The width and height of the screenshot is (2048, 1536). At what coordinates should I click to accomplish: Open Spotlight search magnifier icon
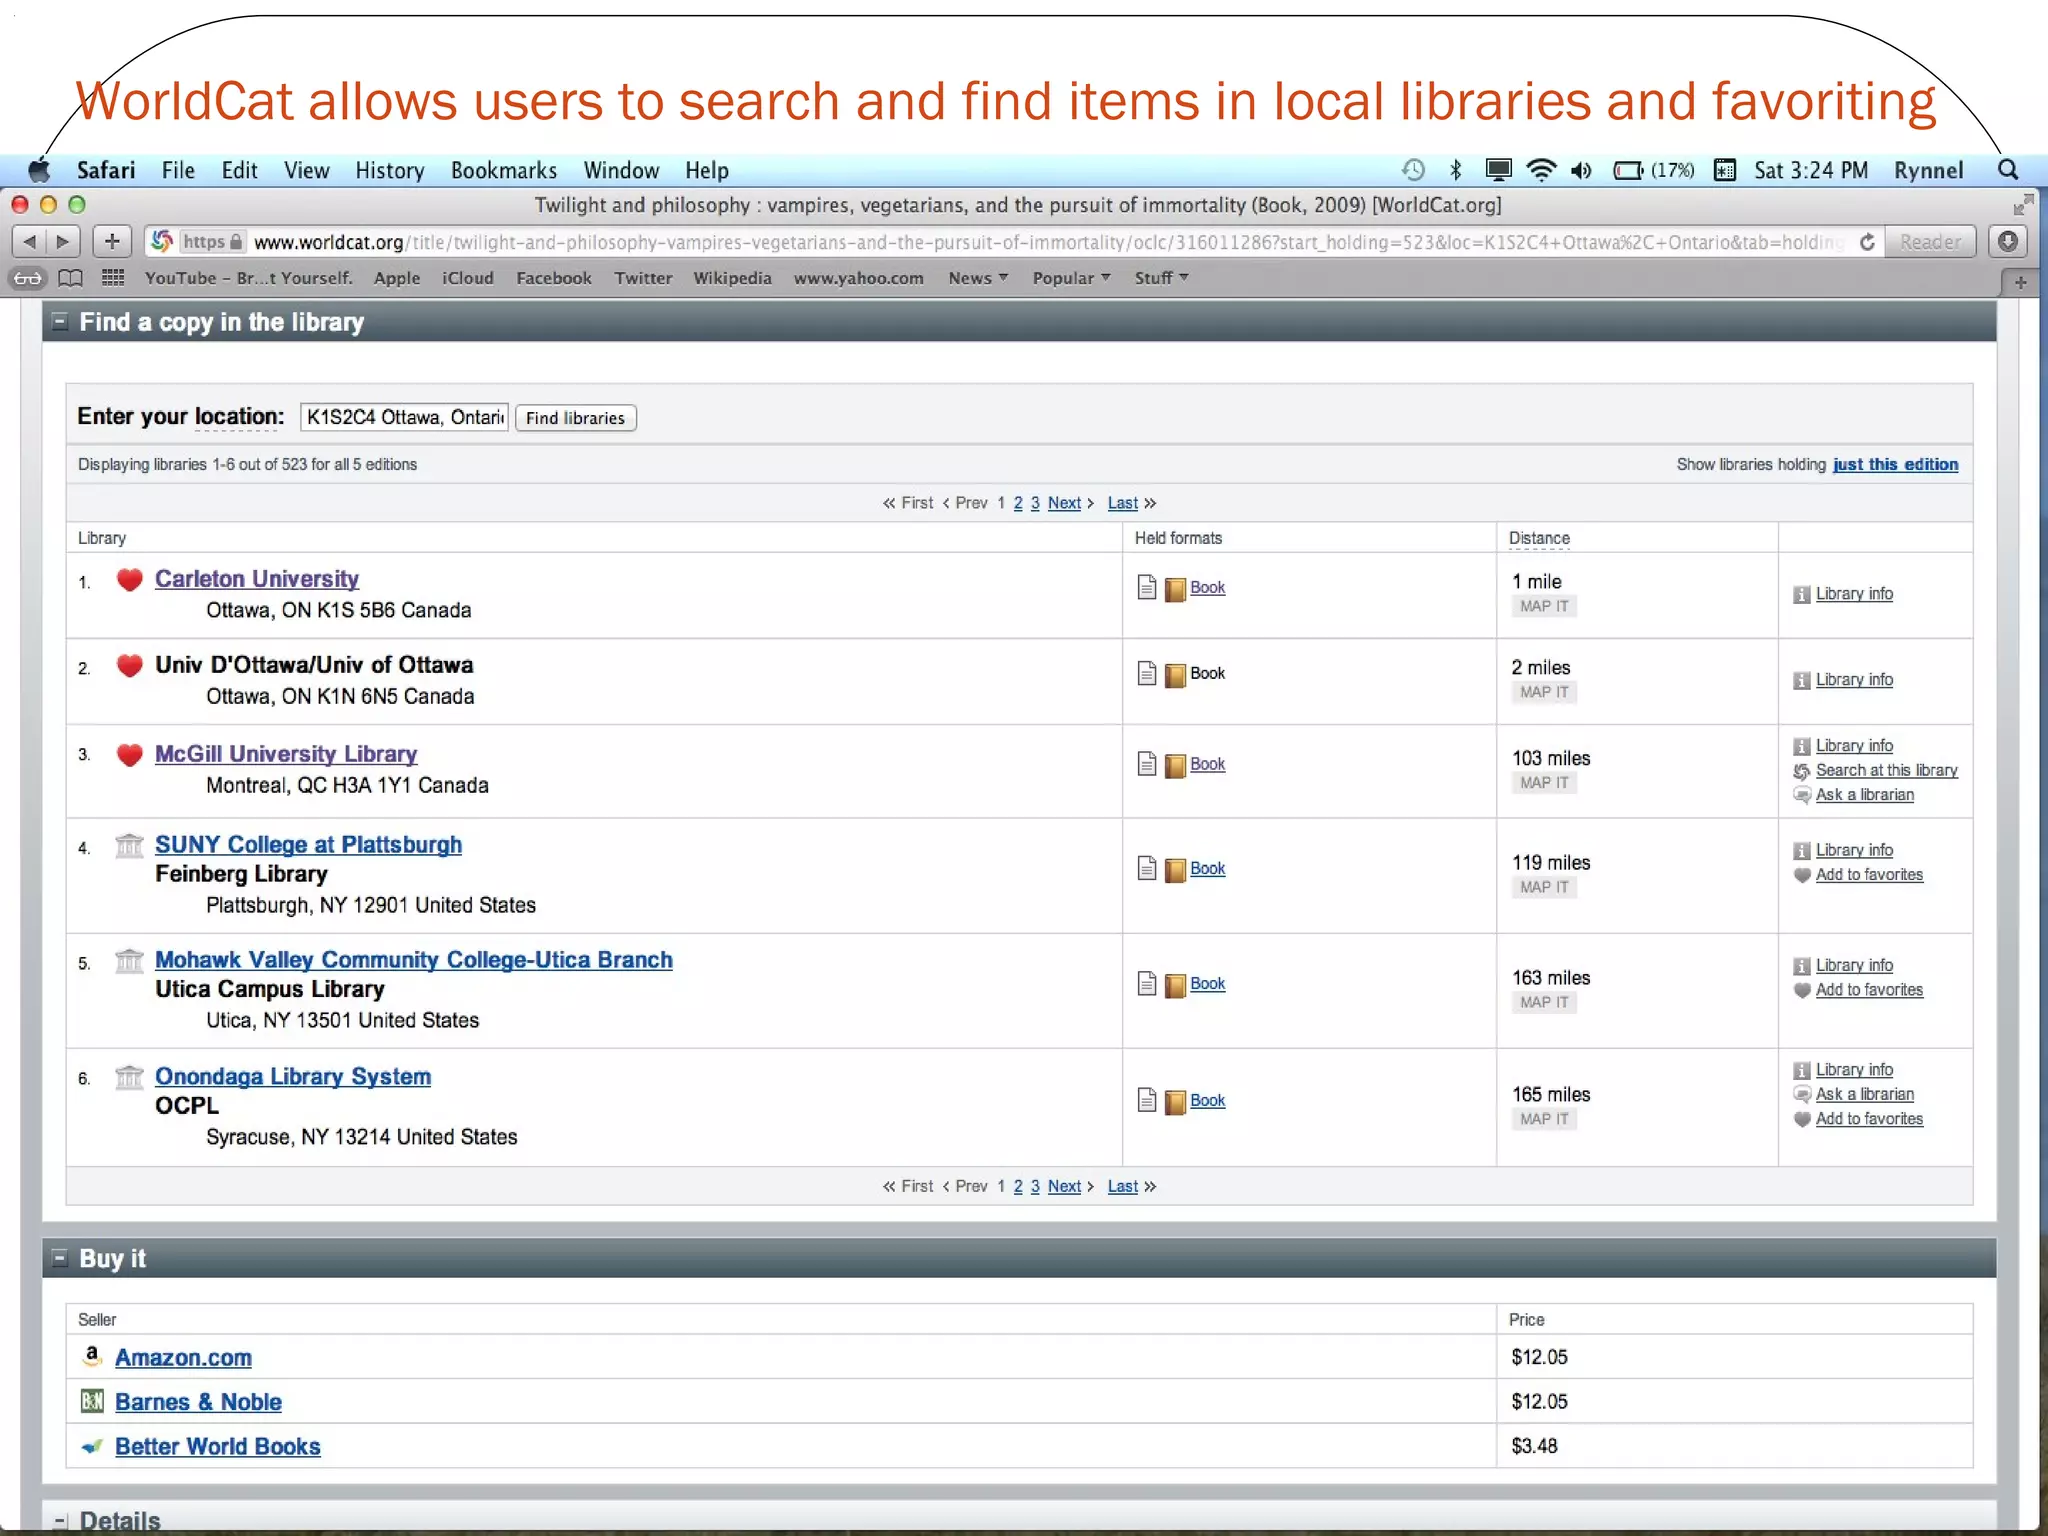pos(2008,170)
